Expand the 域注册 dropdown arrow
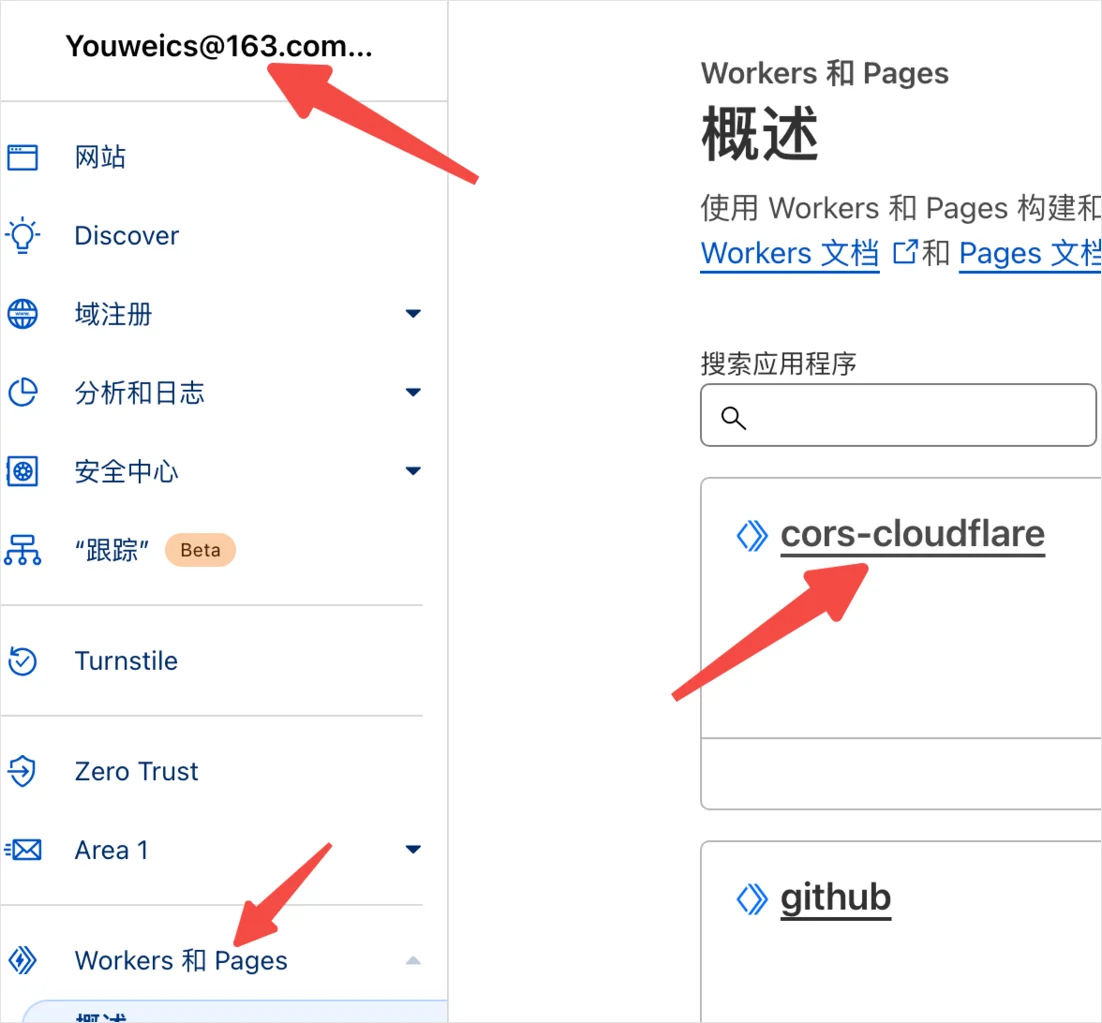1102x1023 pixels. click(413, 313)
